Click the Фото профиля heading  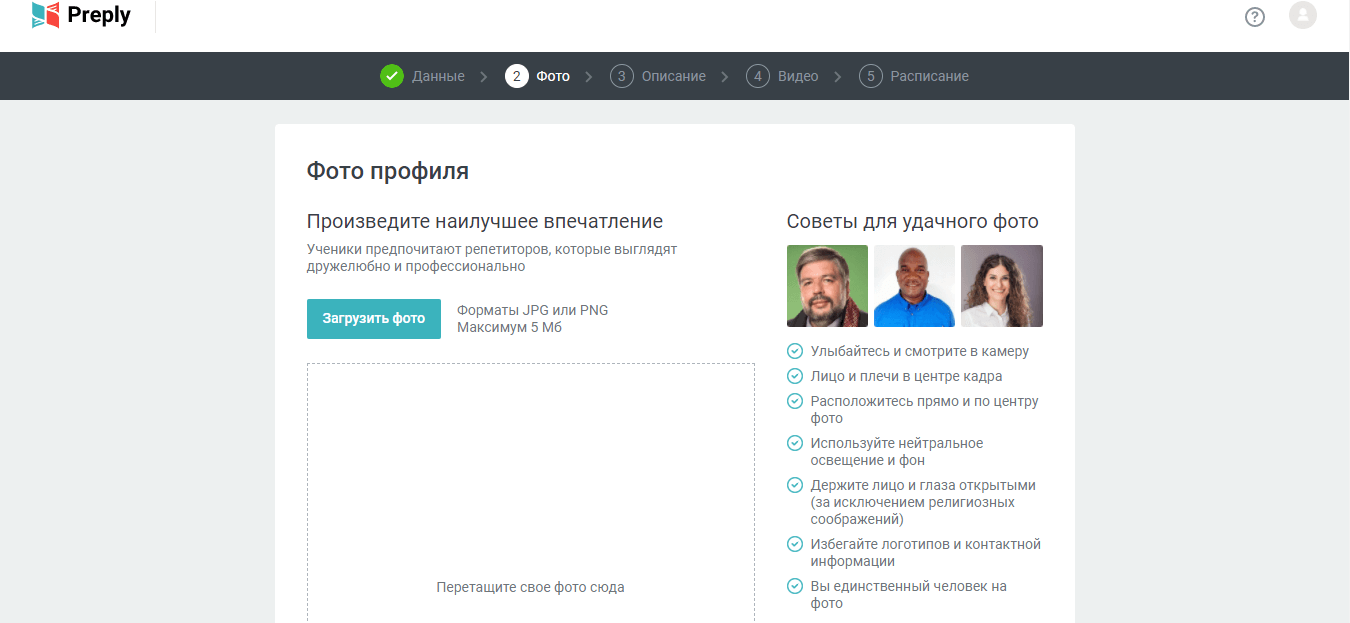388,171
